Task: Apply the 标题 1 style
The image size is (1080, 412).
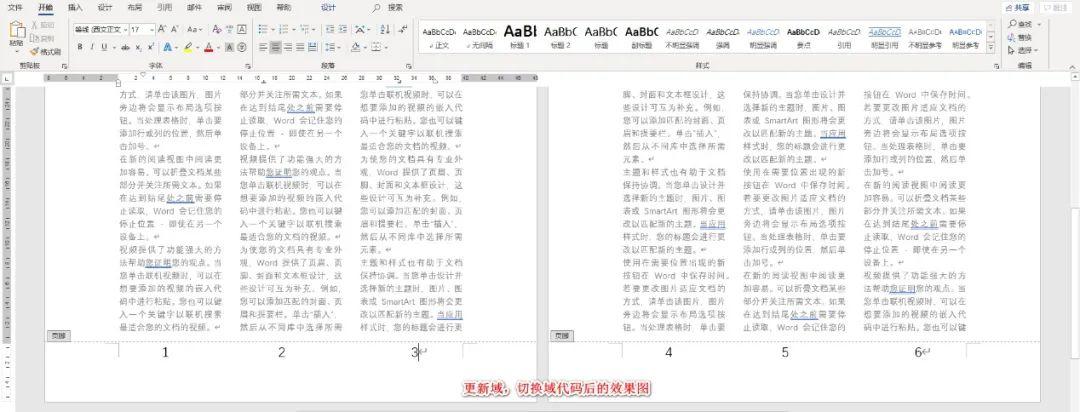Action: pos(520,37)
